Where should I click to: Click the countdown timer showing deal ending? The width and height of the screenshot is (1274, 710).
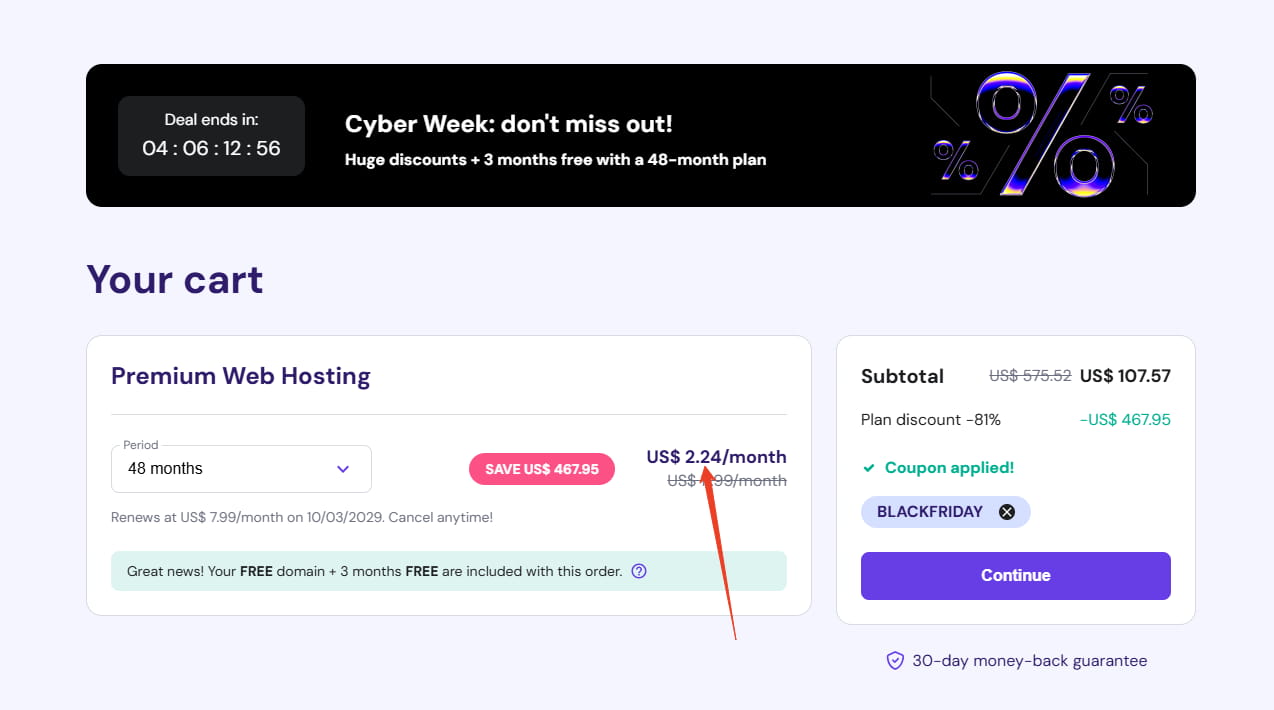click(211, 135)
